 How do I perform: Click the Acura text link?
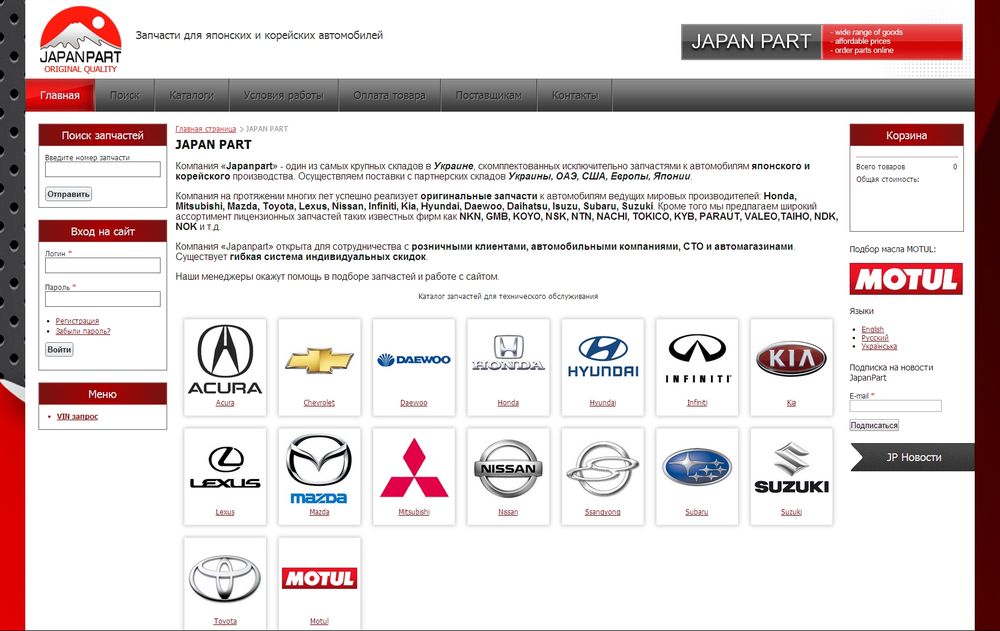[x=225, y=403]
